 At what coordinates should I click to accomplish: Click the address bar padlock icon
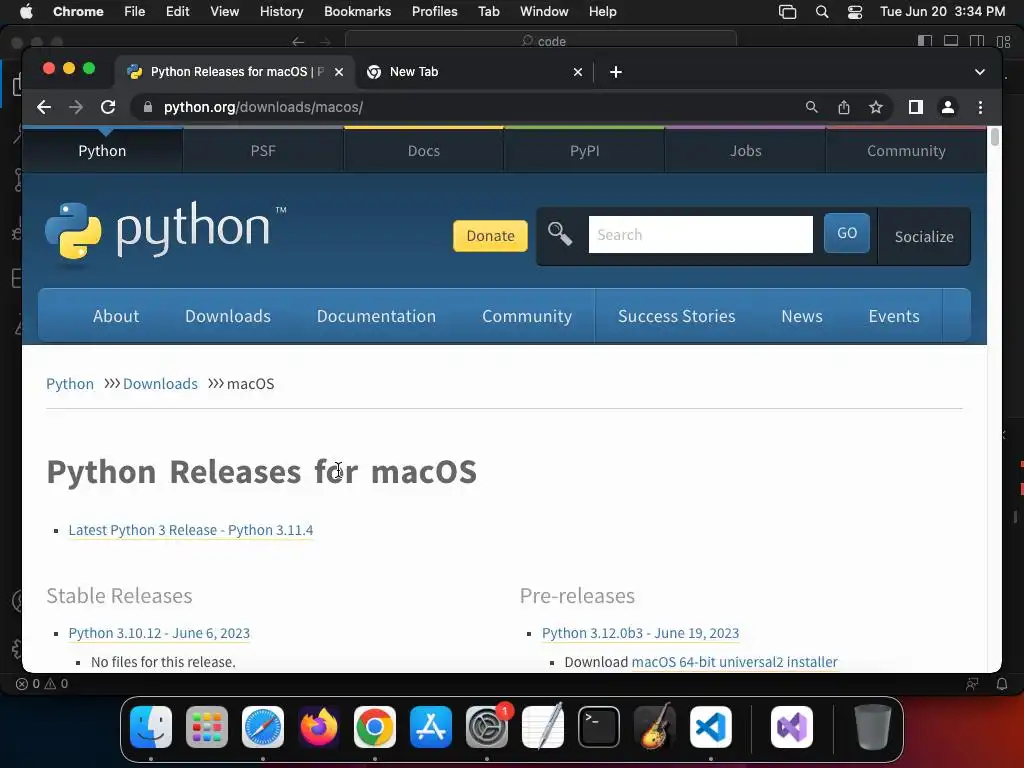[x=148, y=107]
